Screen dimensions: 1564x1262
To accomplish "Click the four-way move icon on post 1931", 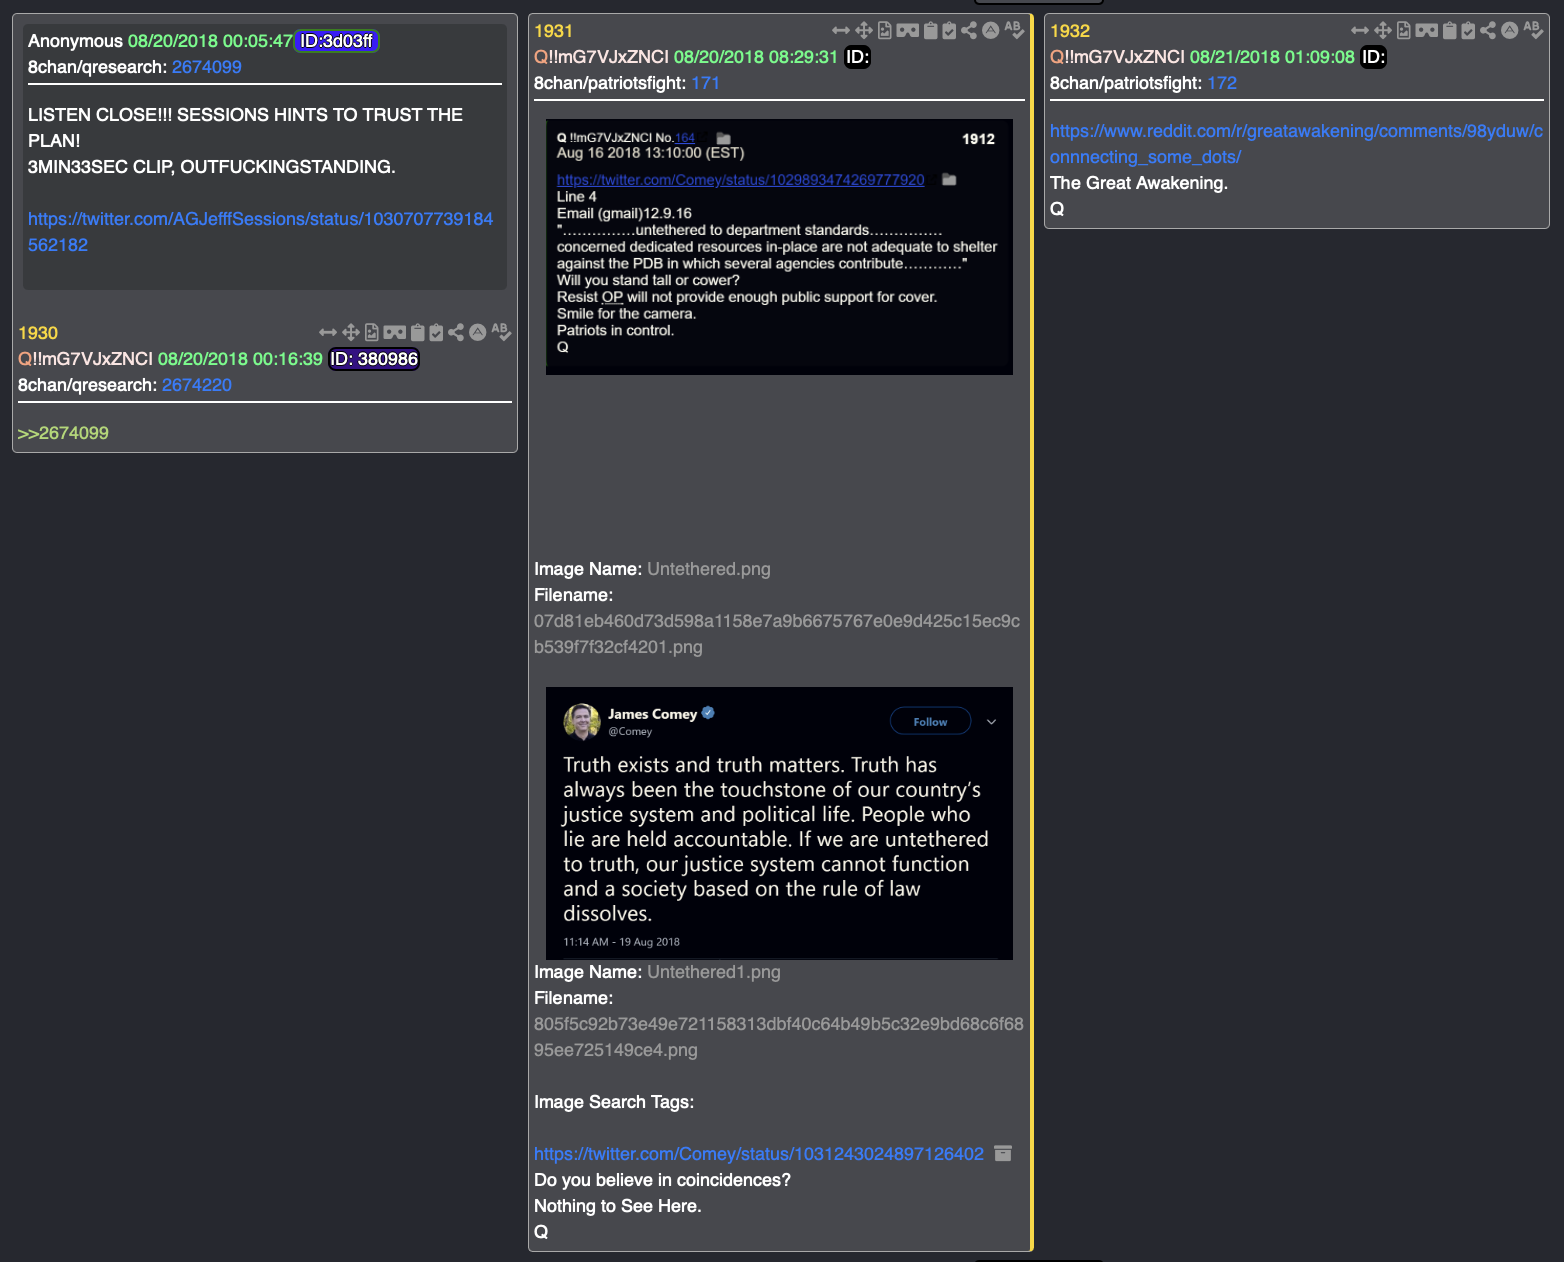I will click(864, 31).
